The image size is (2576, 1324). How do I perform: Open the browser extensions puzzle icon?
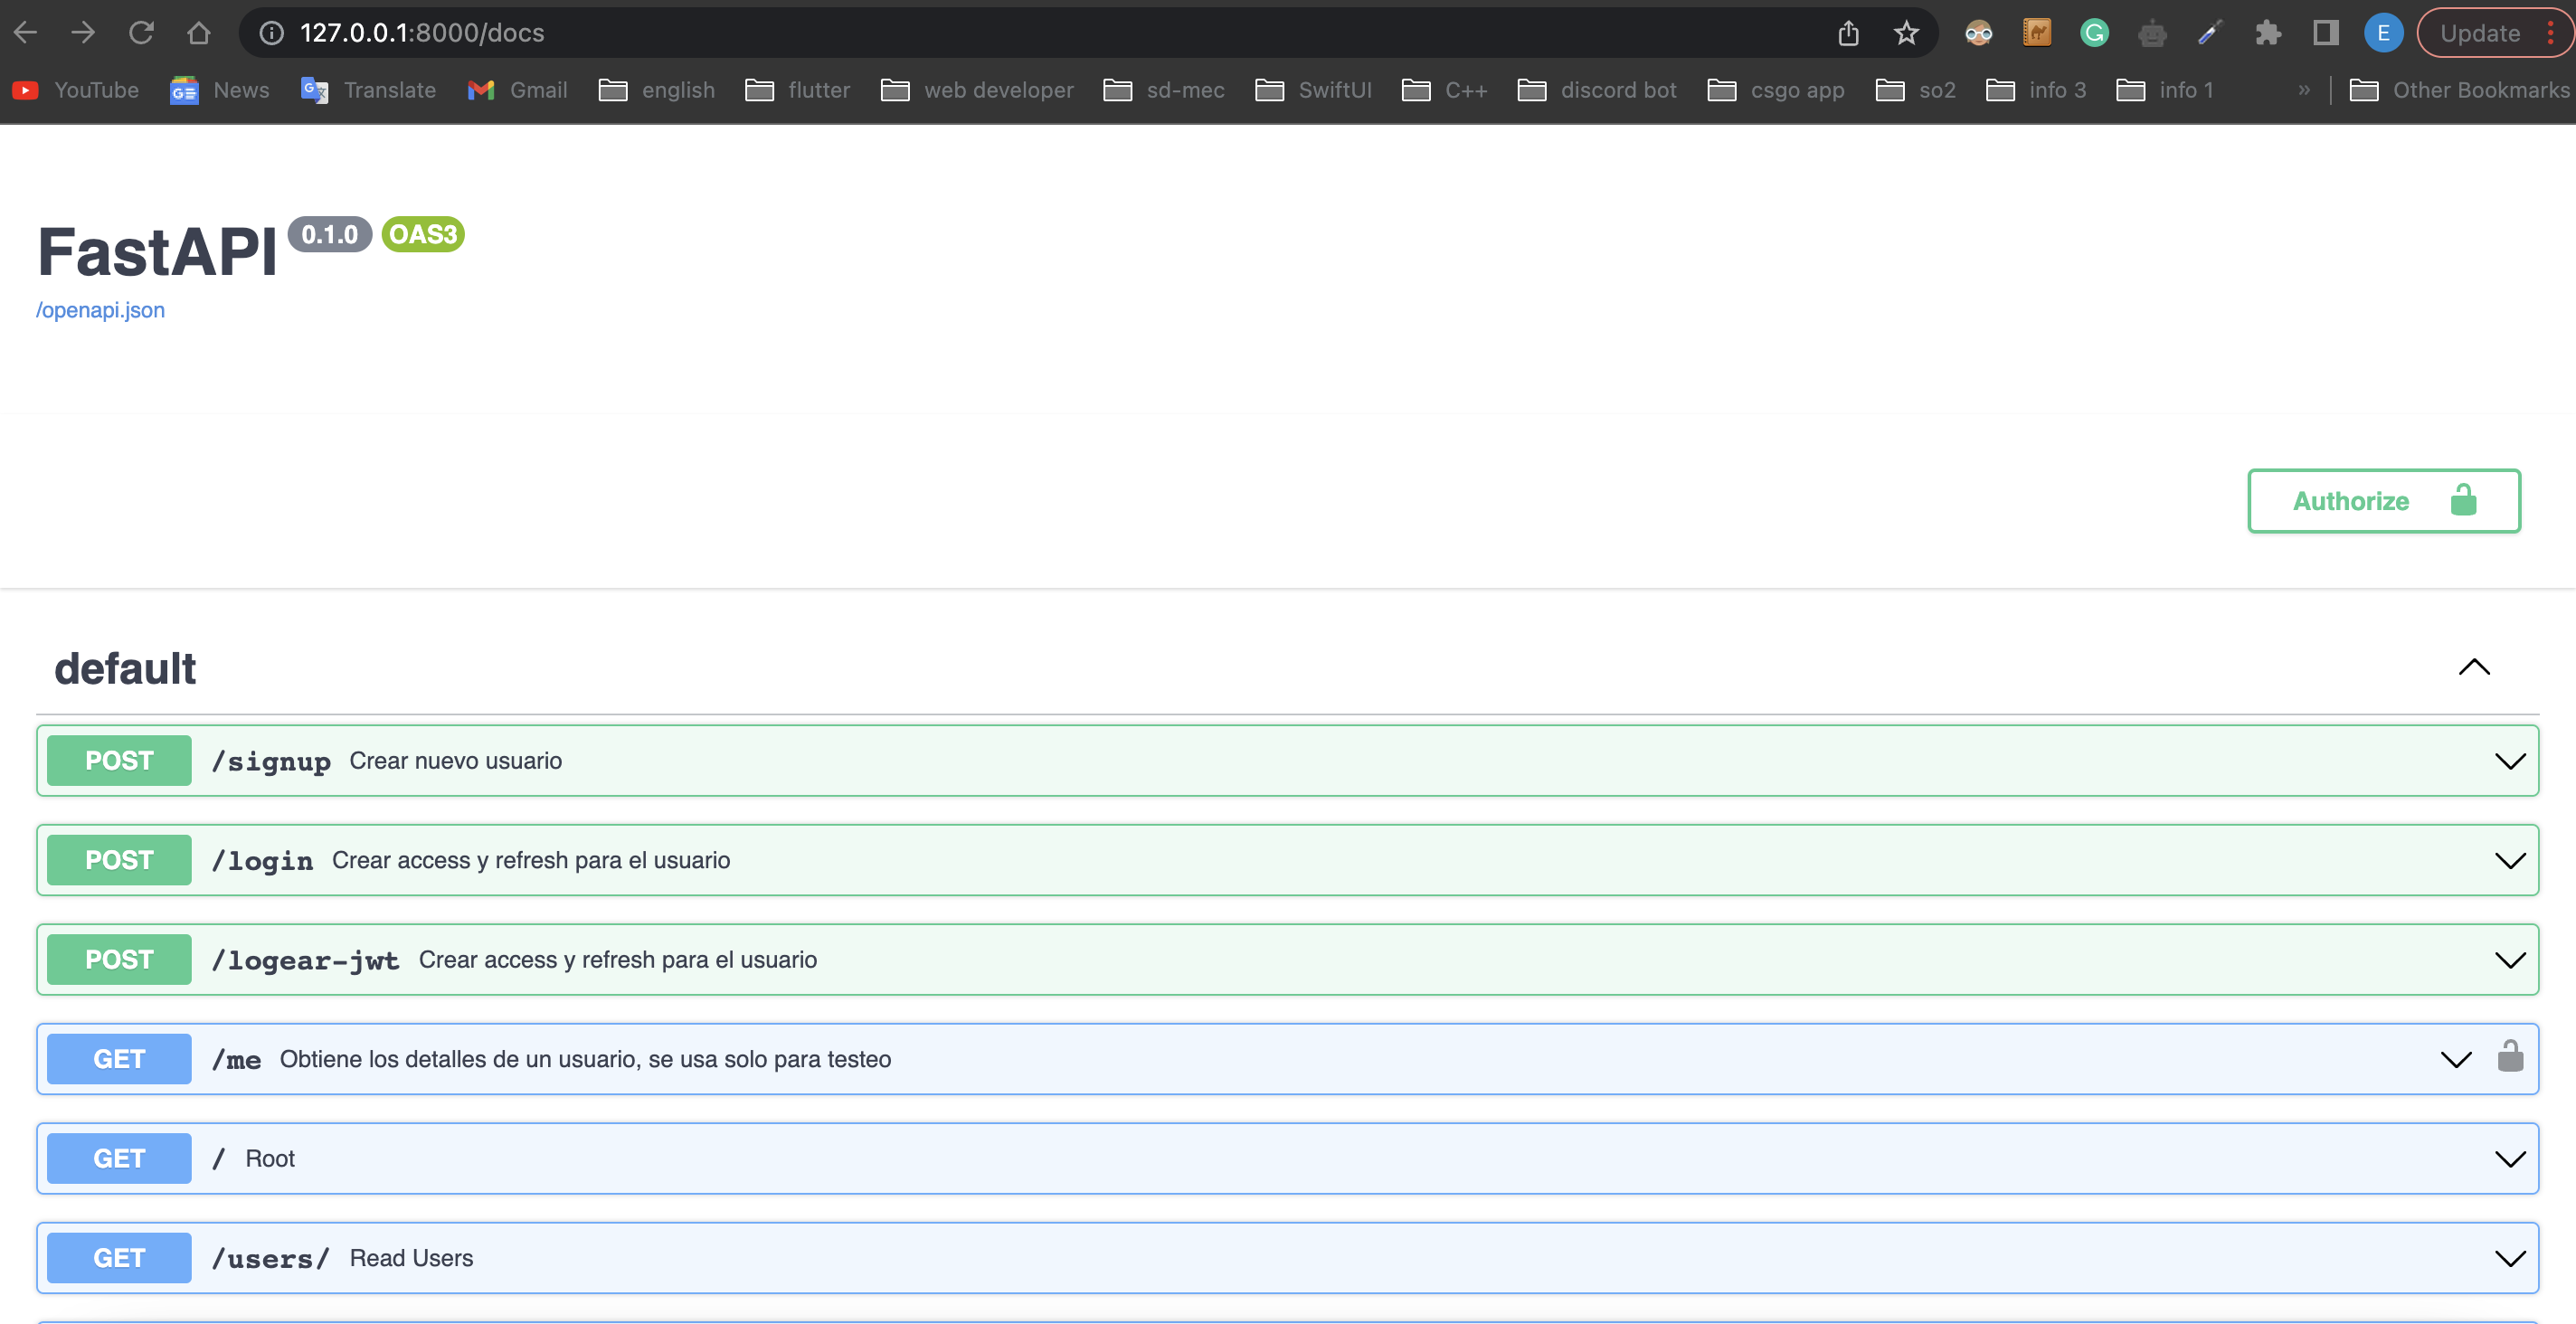click(x=2267, y=33)
